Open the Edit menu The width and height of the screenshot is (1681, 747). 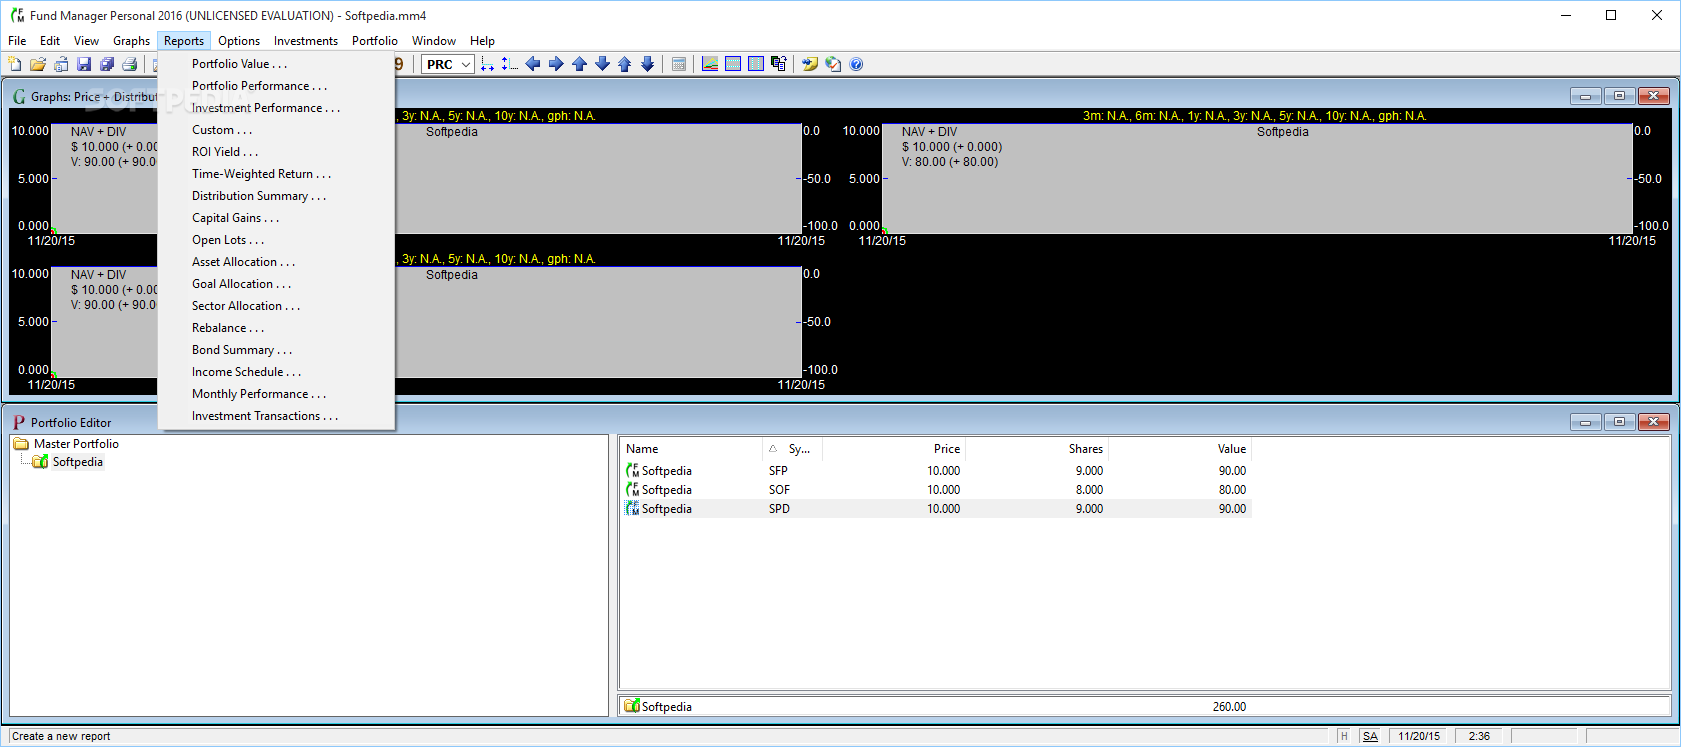[x=50, y=41]
